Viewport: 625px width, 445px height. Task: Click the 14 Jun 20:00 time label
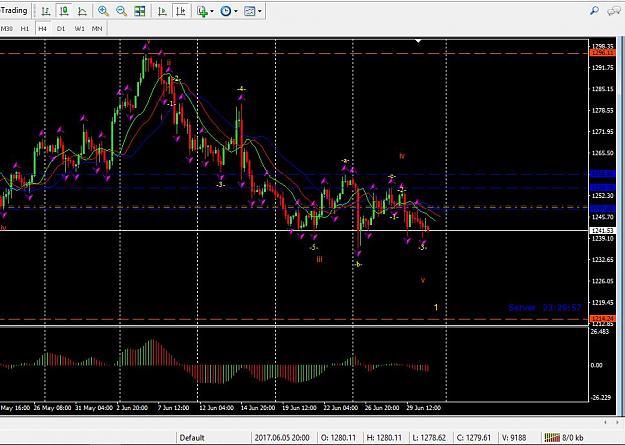click(258, 408)
